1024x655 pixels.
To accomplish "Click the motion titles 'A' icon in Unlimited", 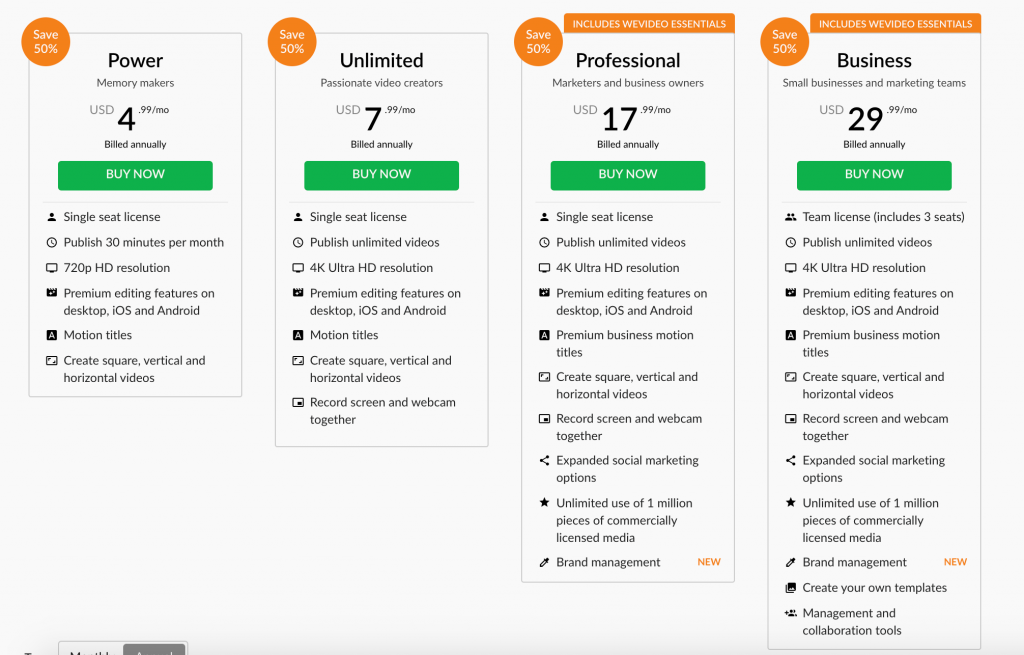I will pos(298,335).
